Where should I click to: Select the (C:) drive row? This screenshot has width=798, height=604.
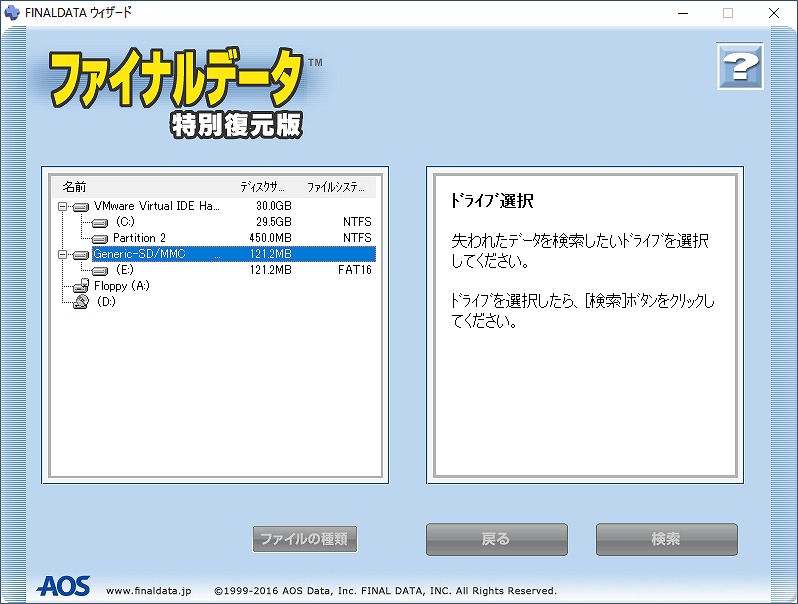click(x=125, y=222)
